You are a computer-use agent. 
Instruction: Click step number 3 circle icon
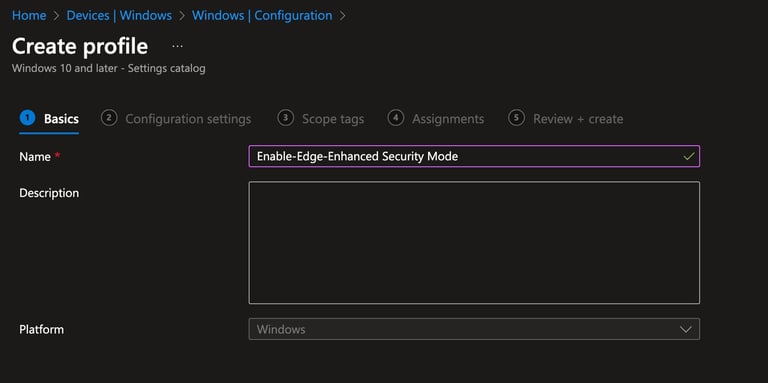(285, 118)
